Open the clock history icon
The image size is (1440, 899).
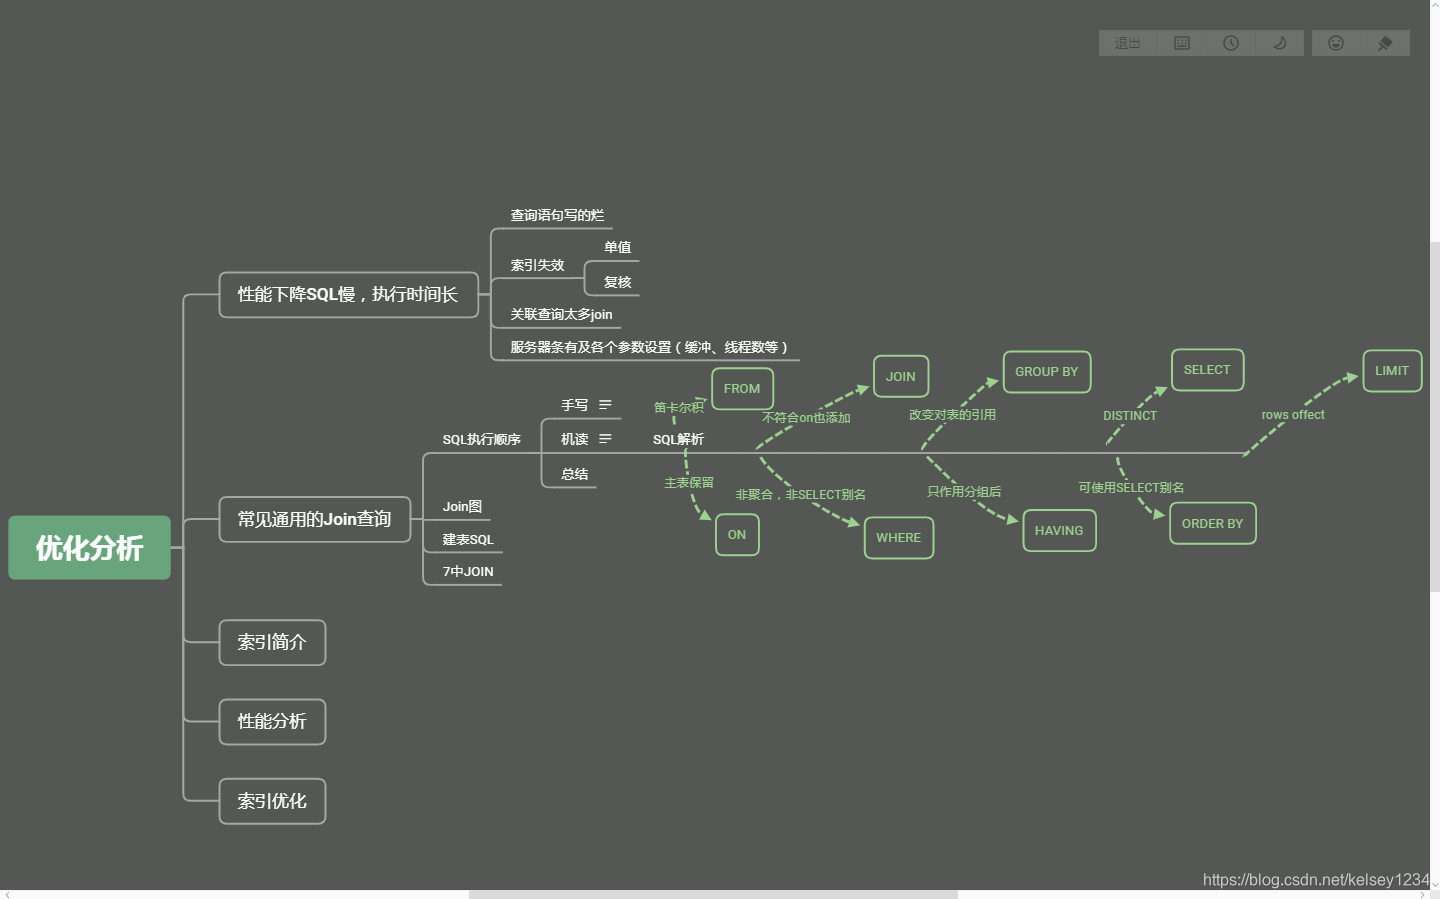click(1231, 43)
